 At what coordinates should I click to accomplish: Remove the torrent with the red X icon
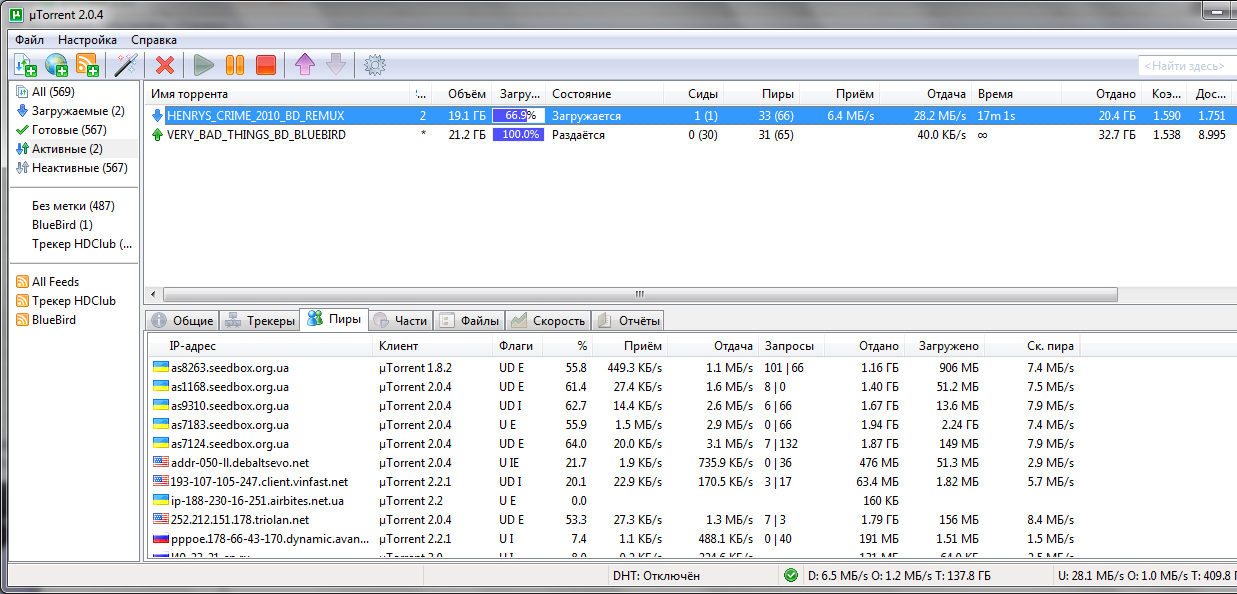pyautogui.click(x=165, y=65)
